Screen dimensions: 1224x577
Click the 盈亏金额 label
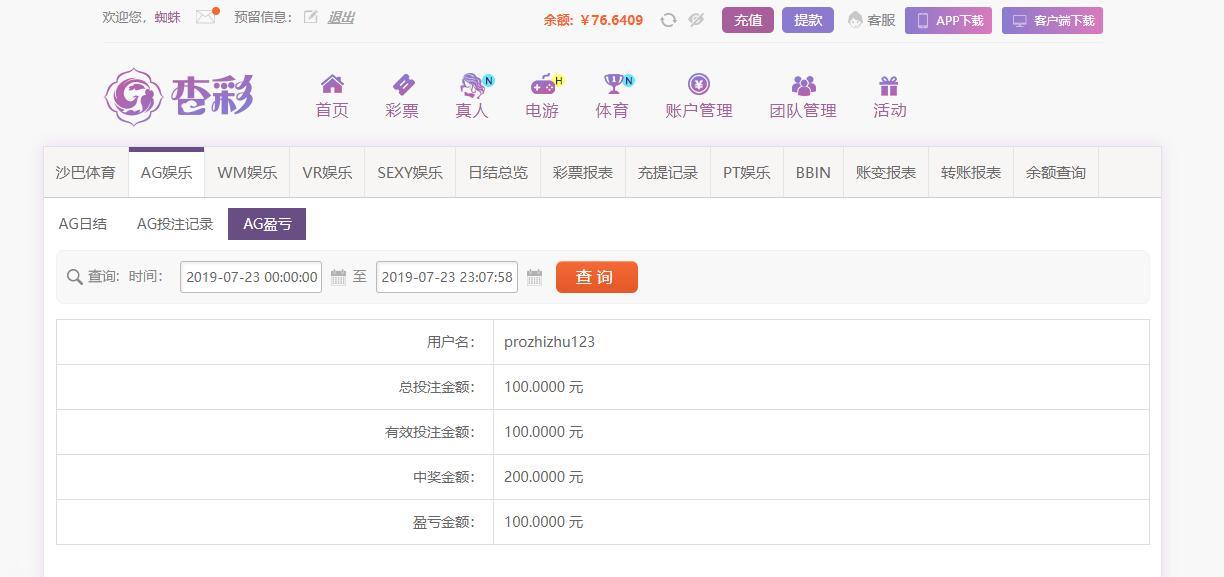click(x=444, y=522)
